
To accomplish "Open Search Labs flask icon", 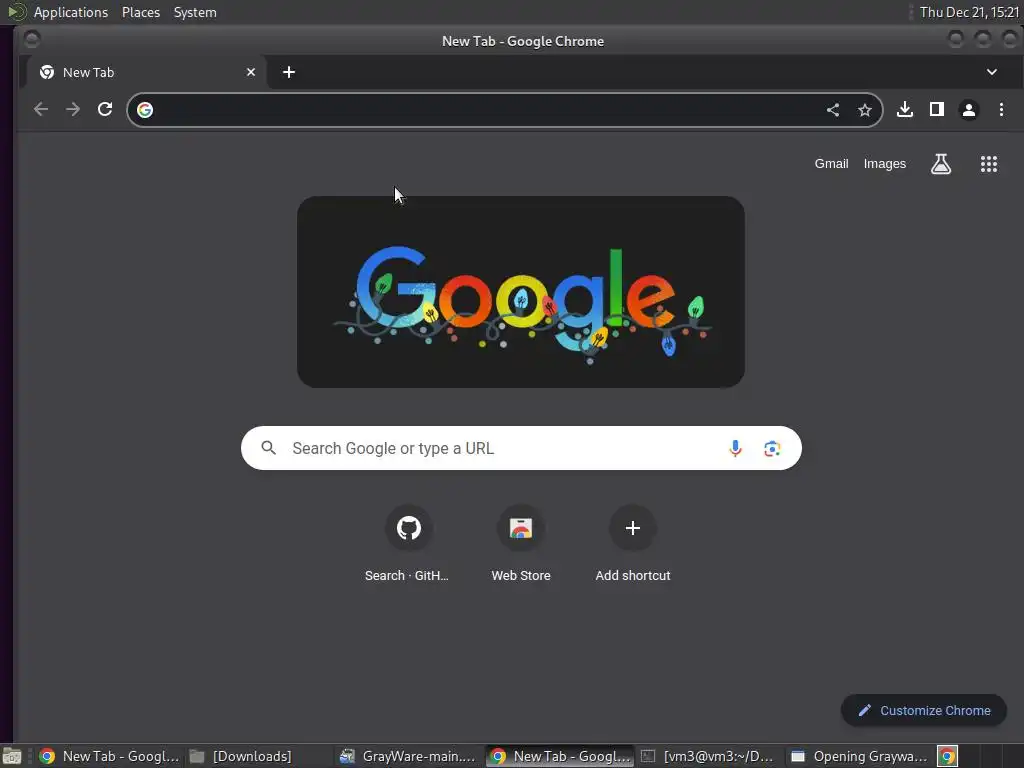I will tap(940, 164).
